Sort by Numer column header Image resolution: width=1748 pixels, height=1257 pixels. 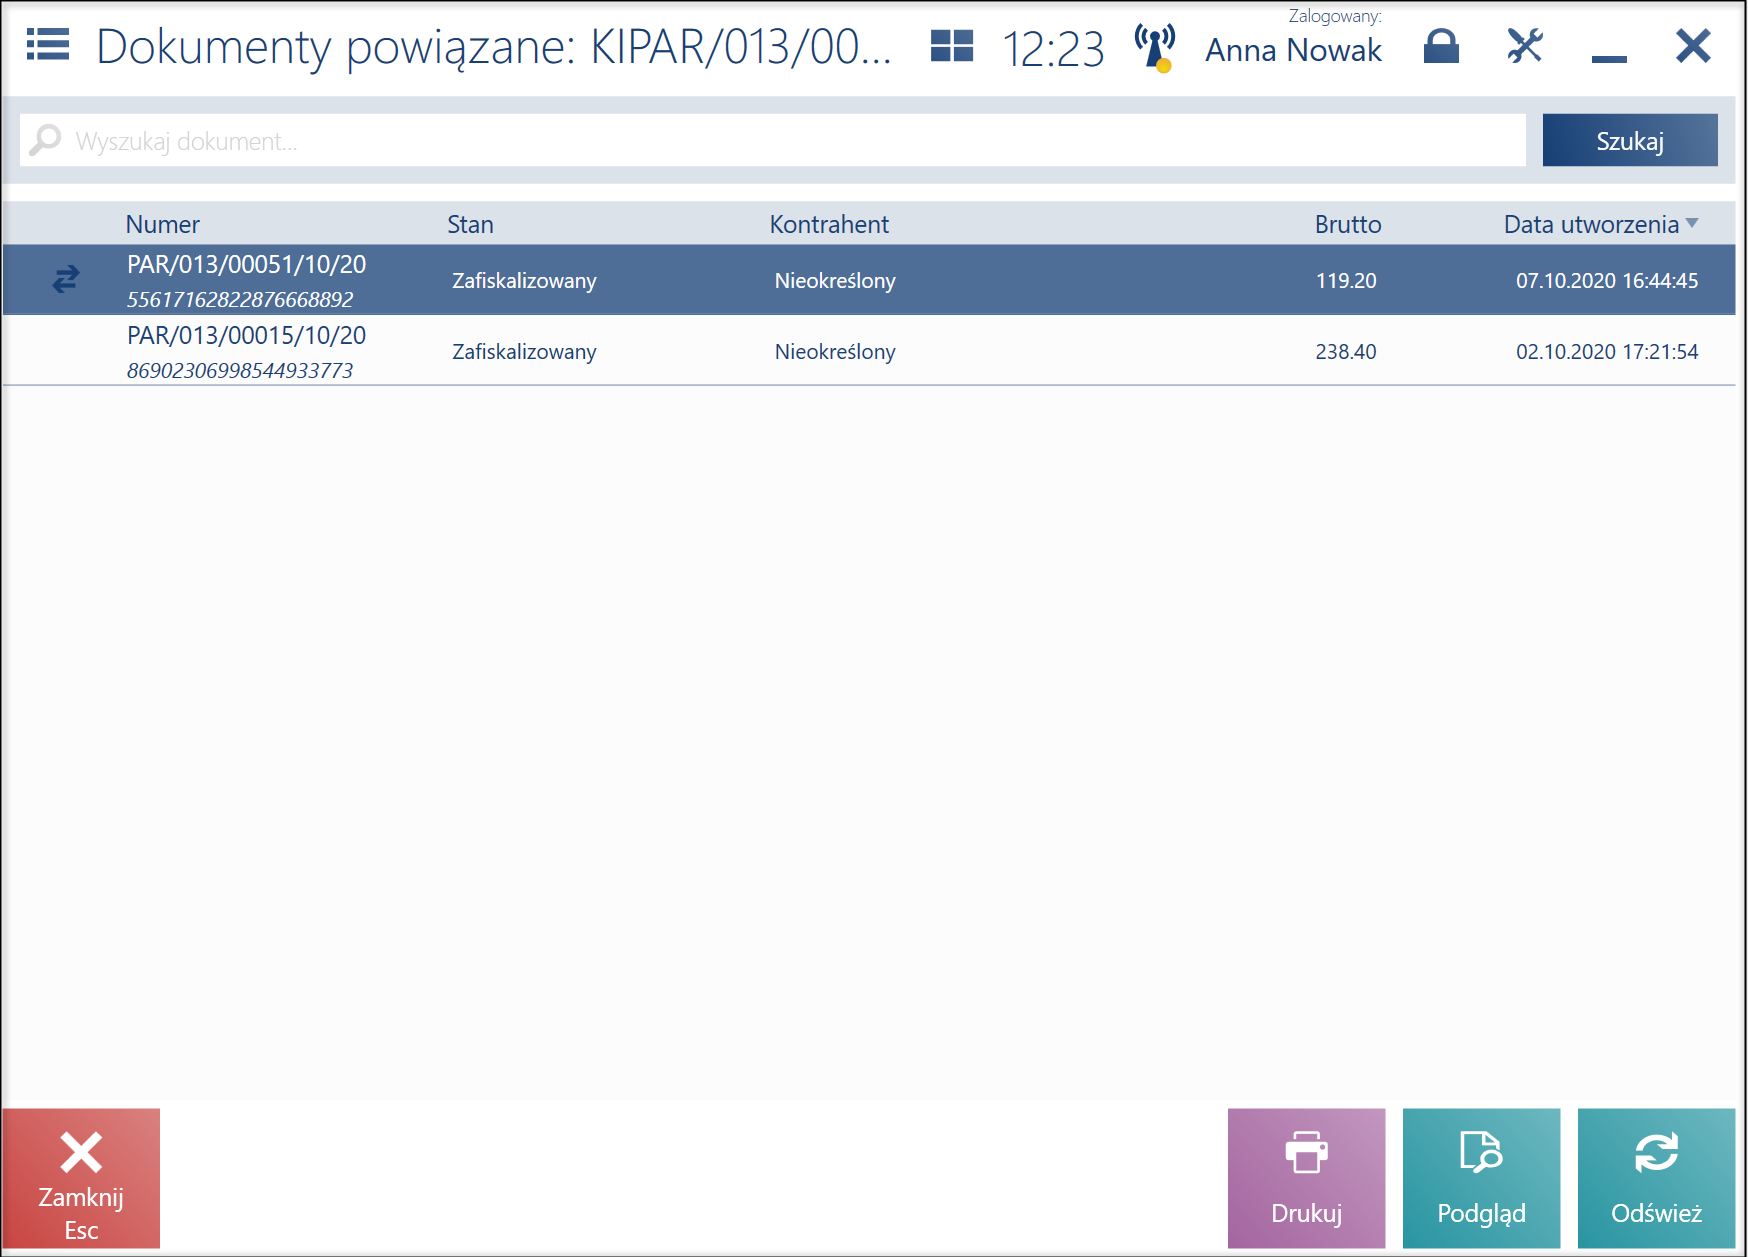[x=163, y=224]
